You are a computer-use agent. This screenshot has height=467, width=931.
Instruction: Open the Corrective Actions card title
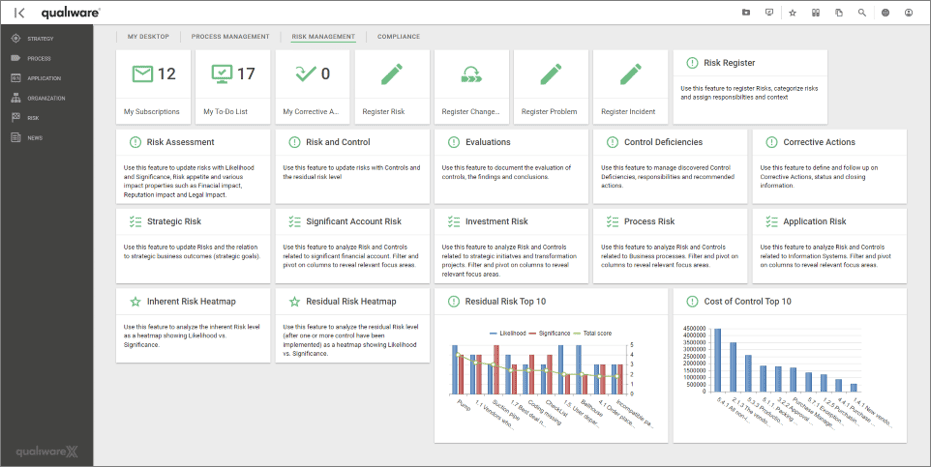819,142
